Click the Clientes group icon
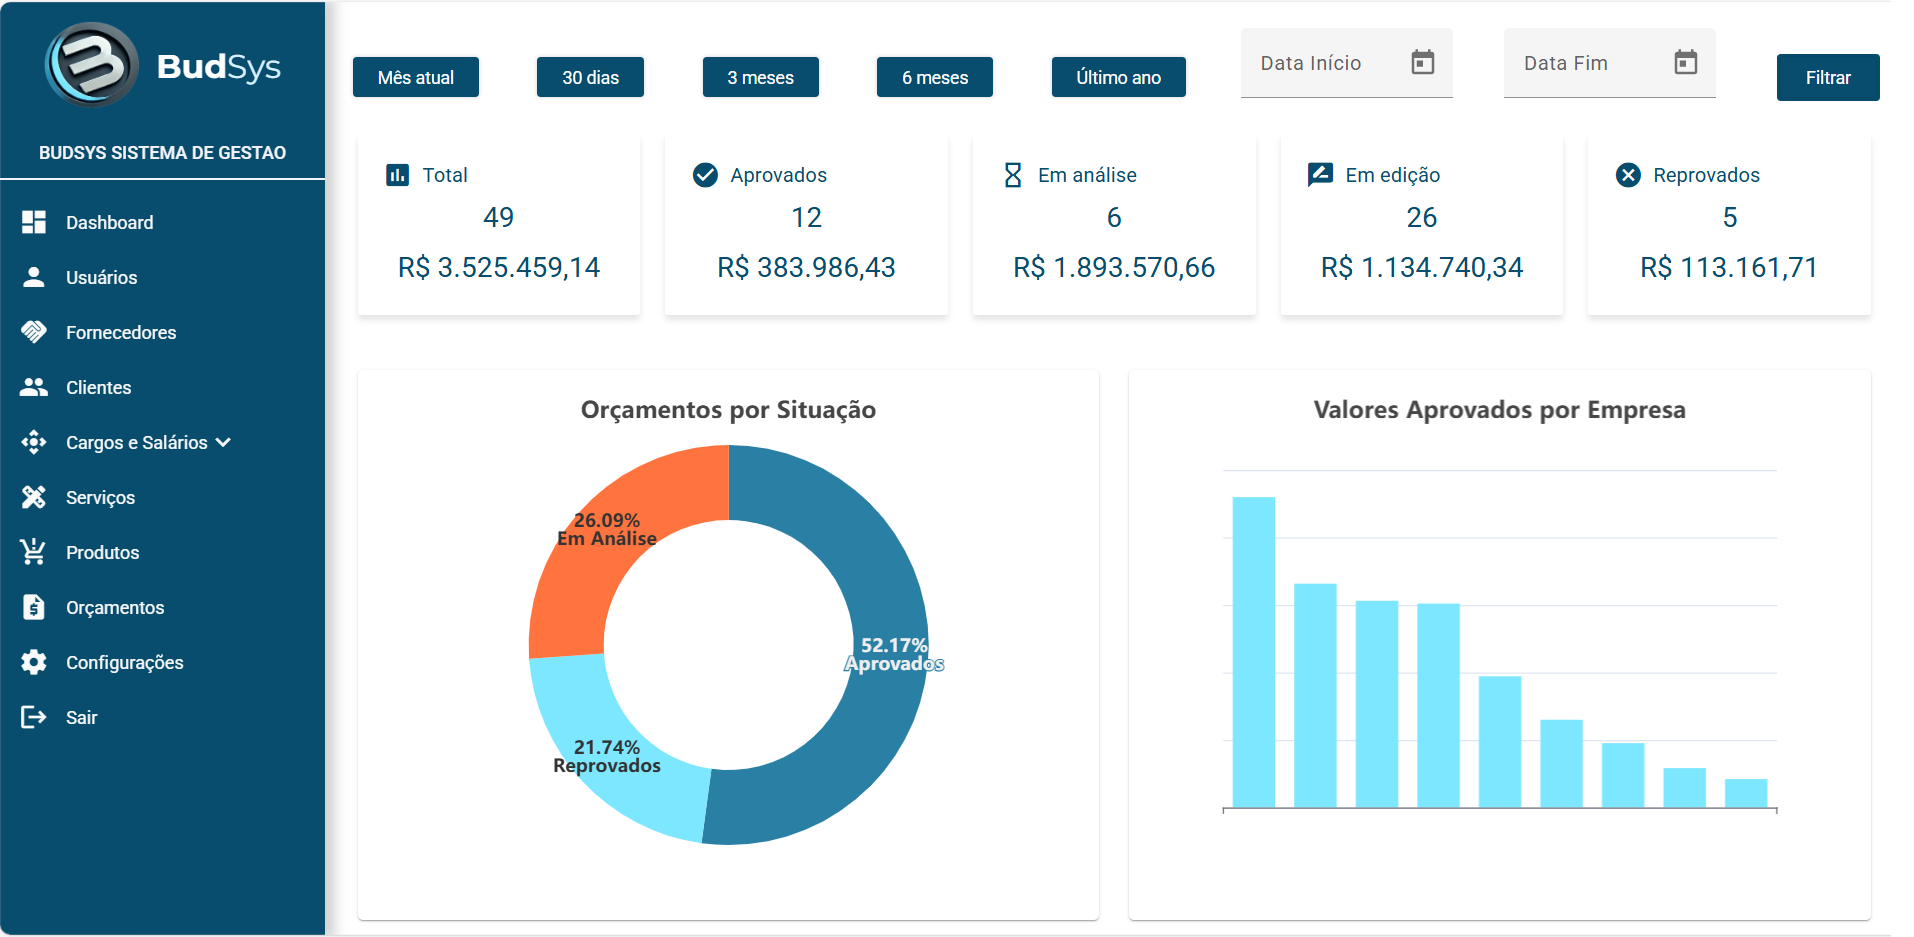This screenshot has width=1914, height=937. click(x=34, y=387)
